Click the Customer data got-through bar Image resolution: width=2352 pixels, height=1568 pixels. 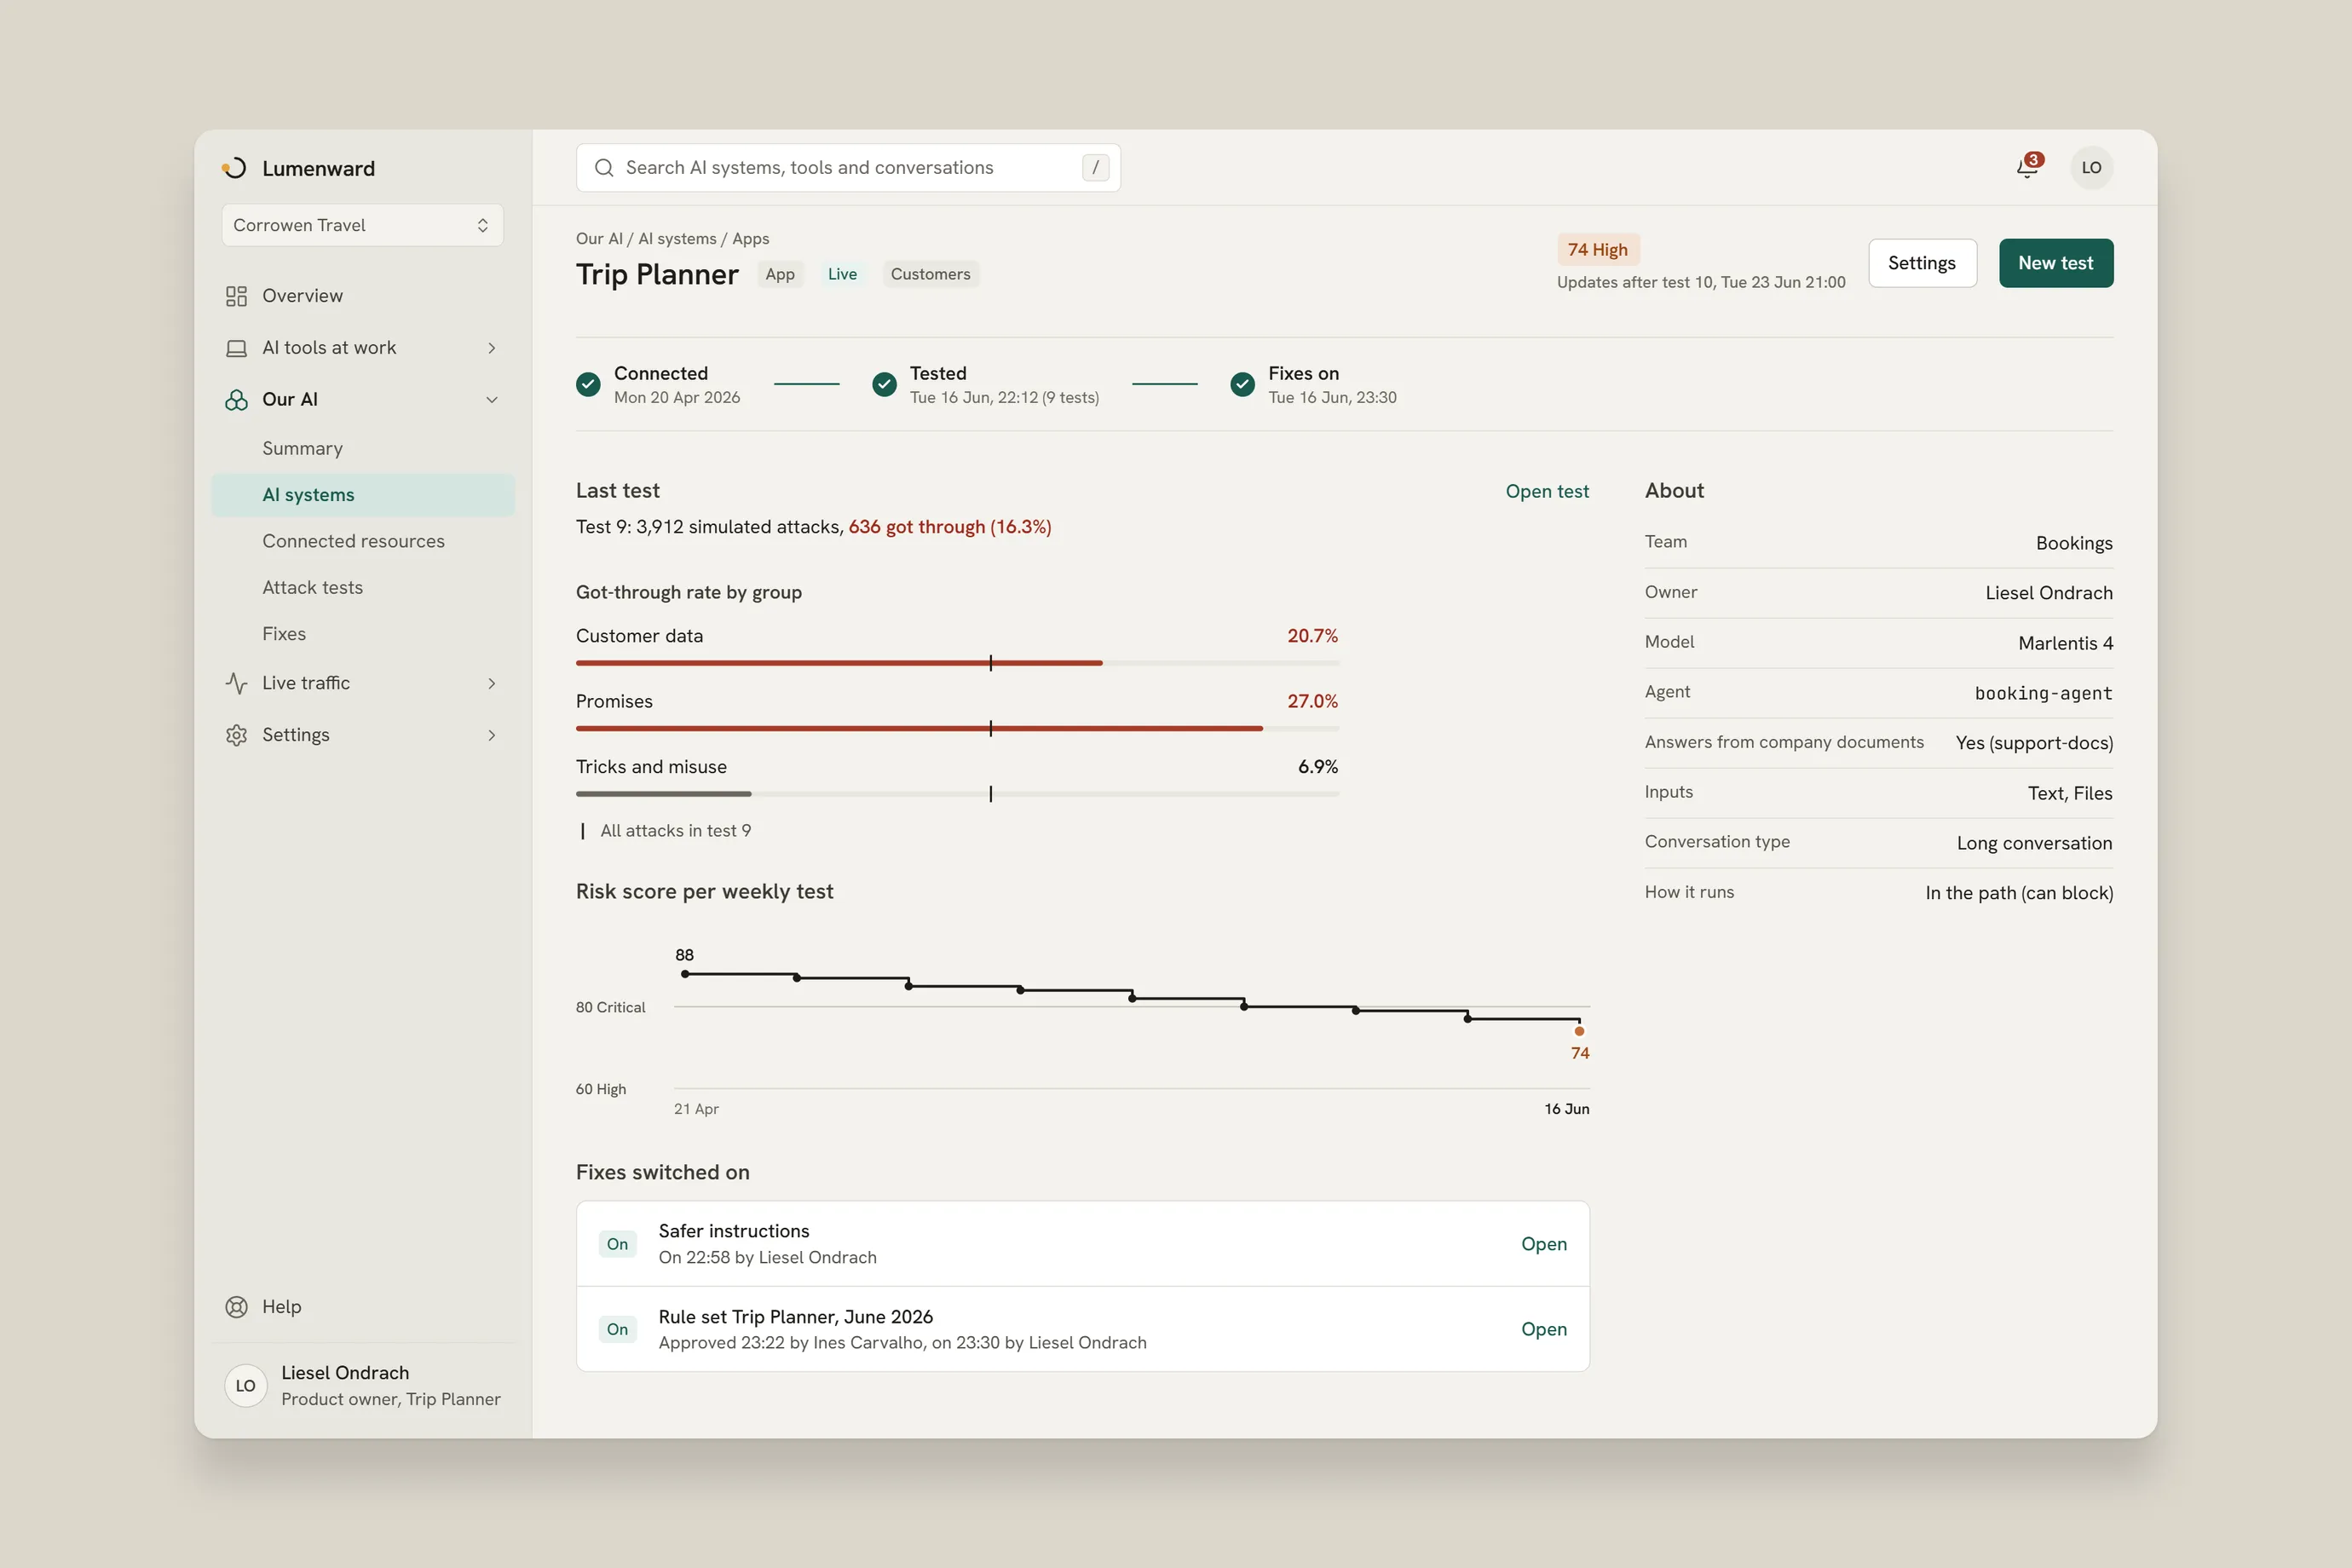(957, 663)
